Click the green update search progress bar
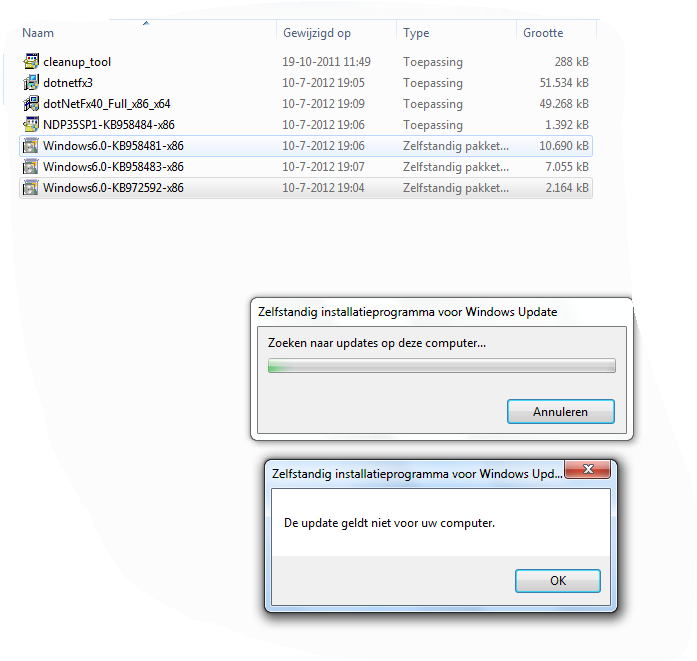The width and height of the screenshot is (697, 661). 441,365
